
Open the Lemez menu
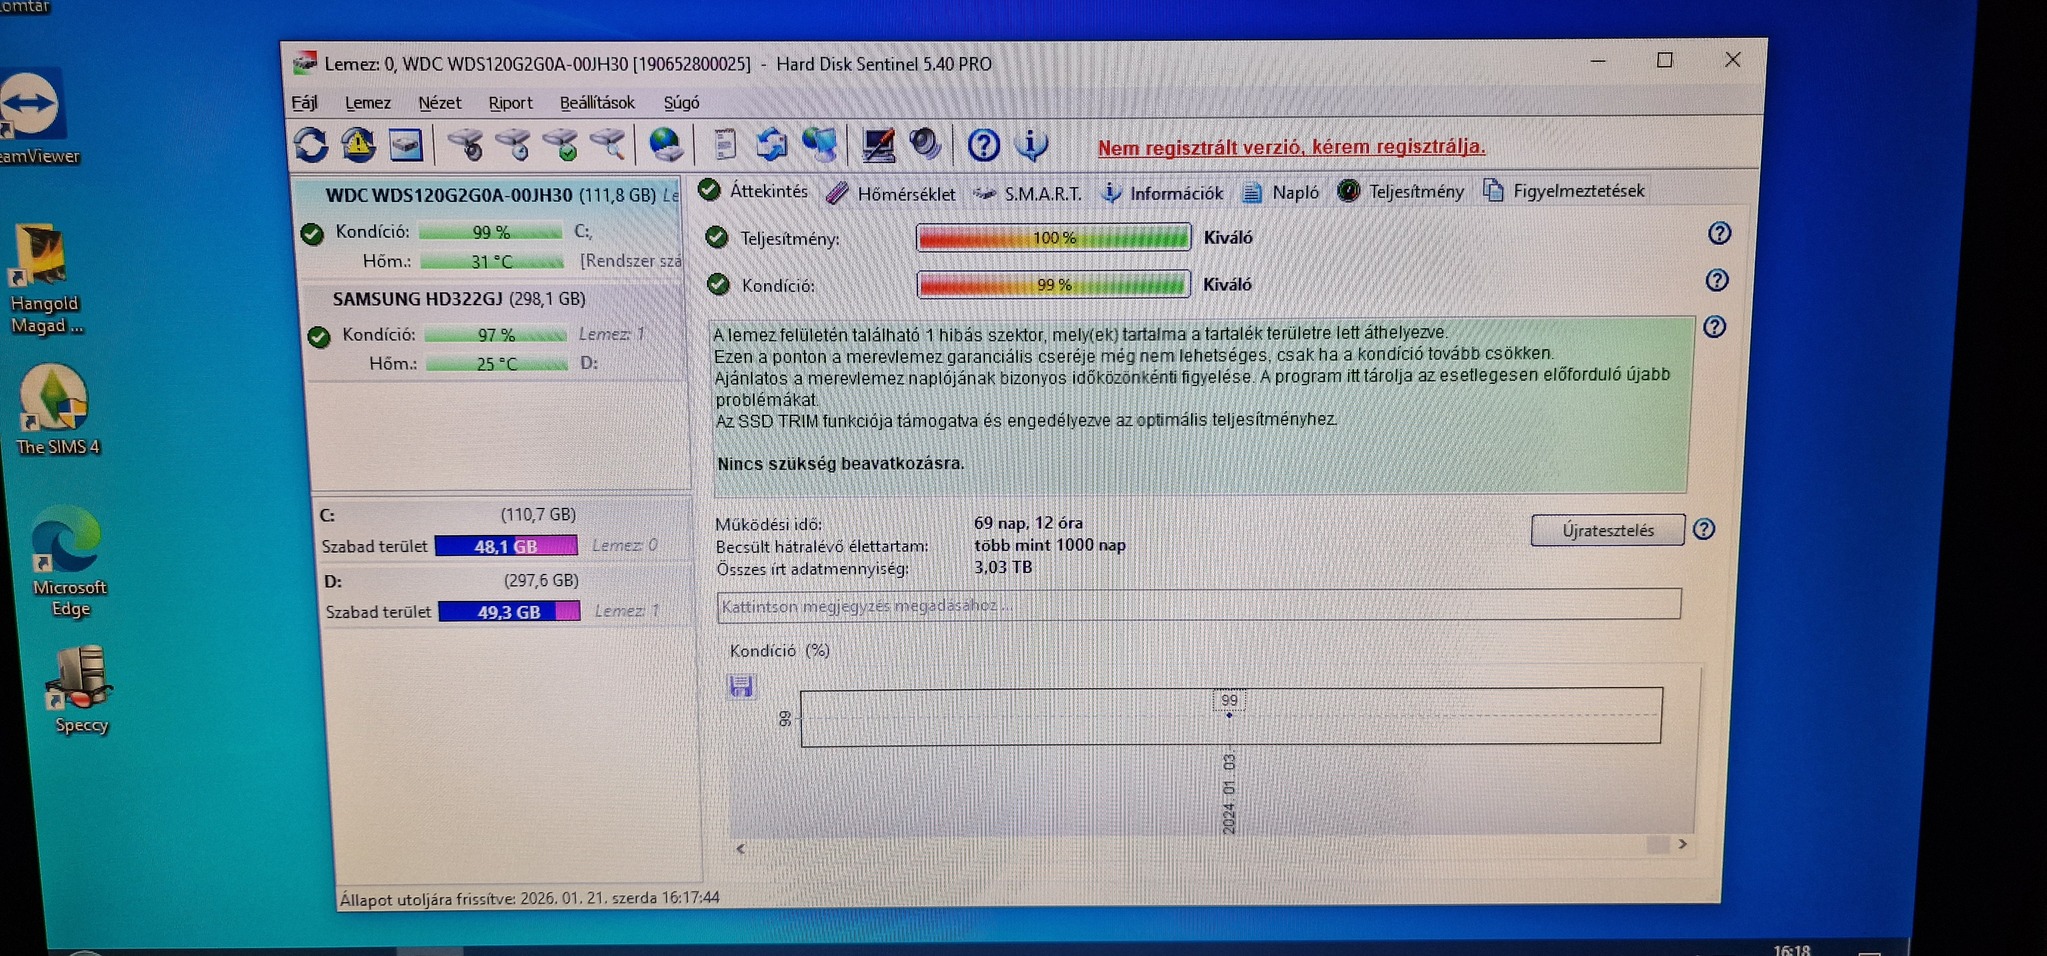pos(368,103)
